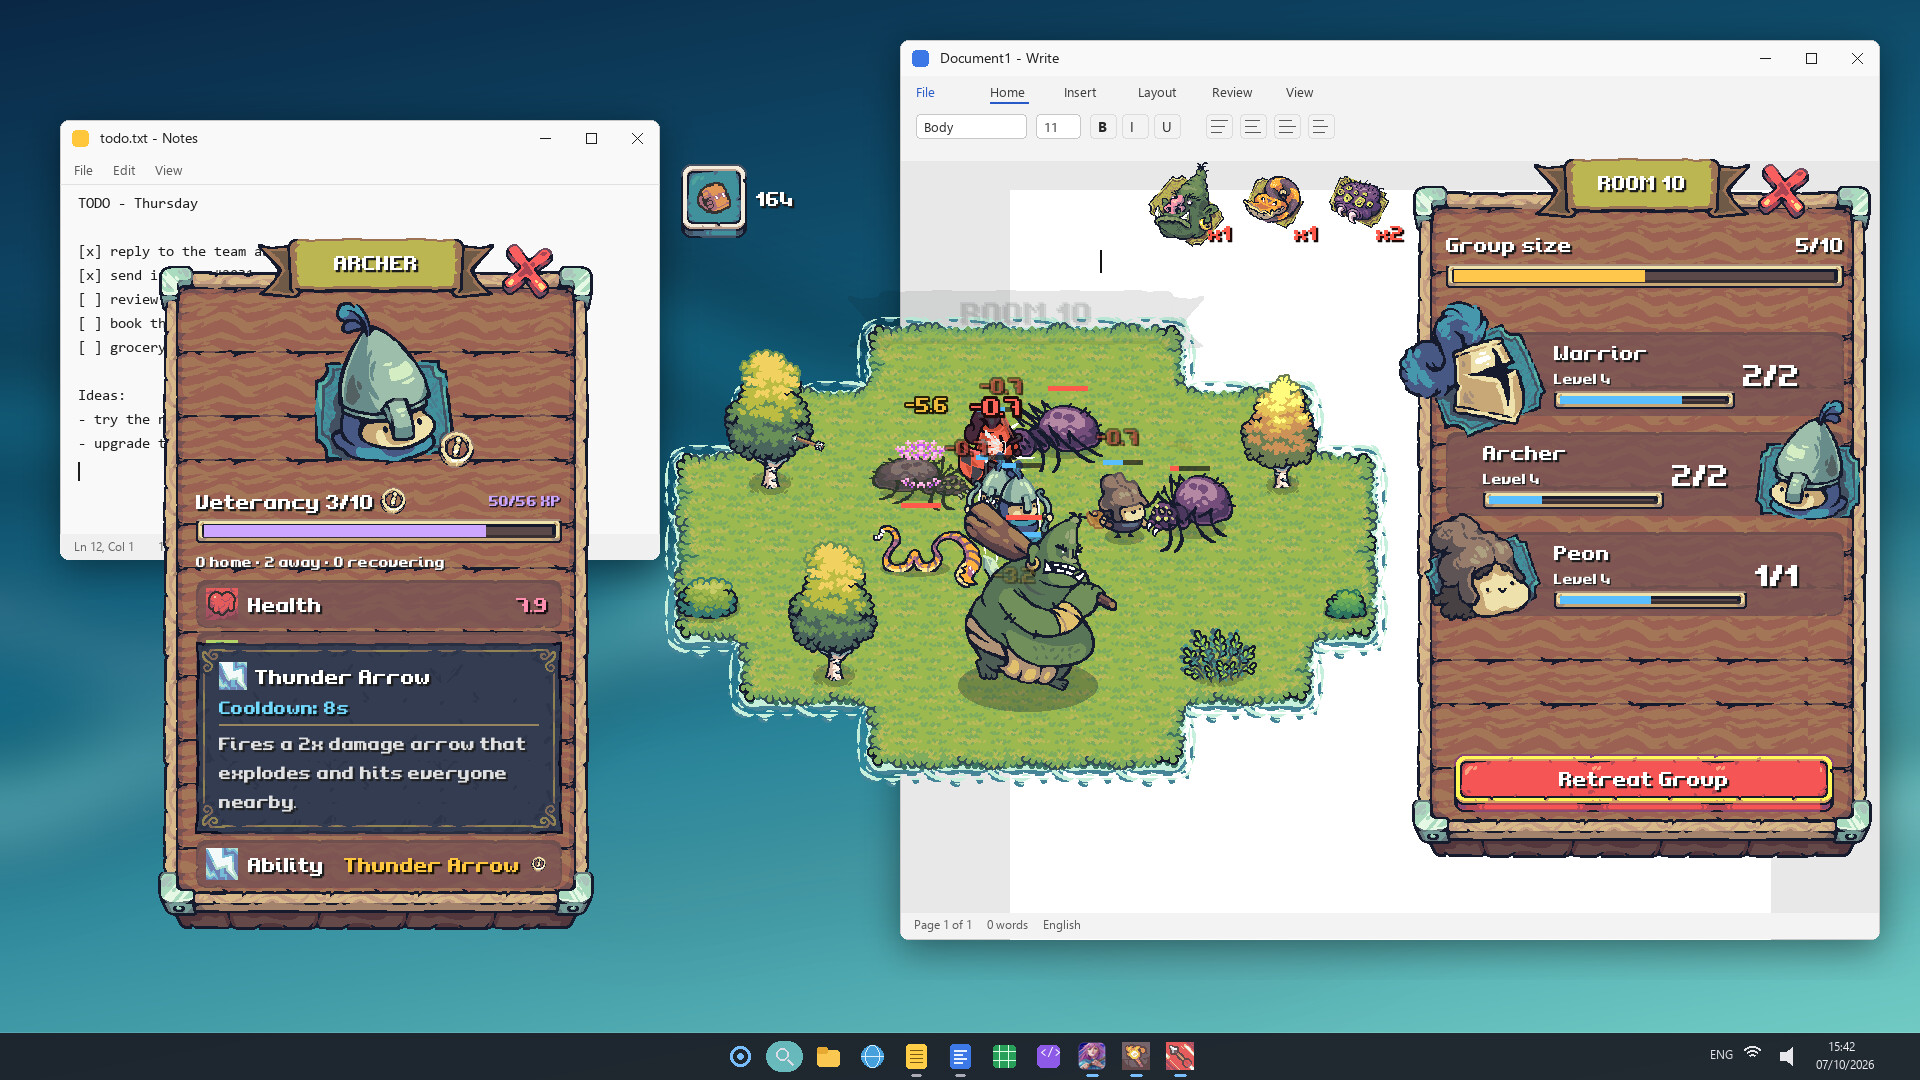This screenshot has height=1080, width=1920.
Task: Toggle the 'grocery' todo checkbox in Notes
Action: pyautogui.click(x=90, y=347)
